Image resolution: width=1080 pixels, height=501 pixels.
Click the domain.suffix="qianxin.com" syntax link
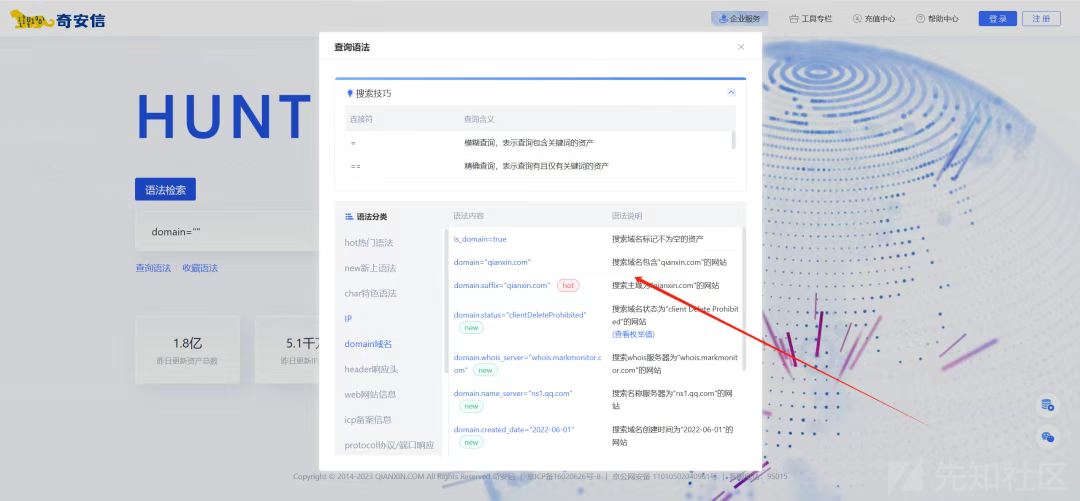pyautogui.click(x=501, y=285)
